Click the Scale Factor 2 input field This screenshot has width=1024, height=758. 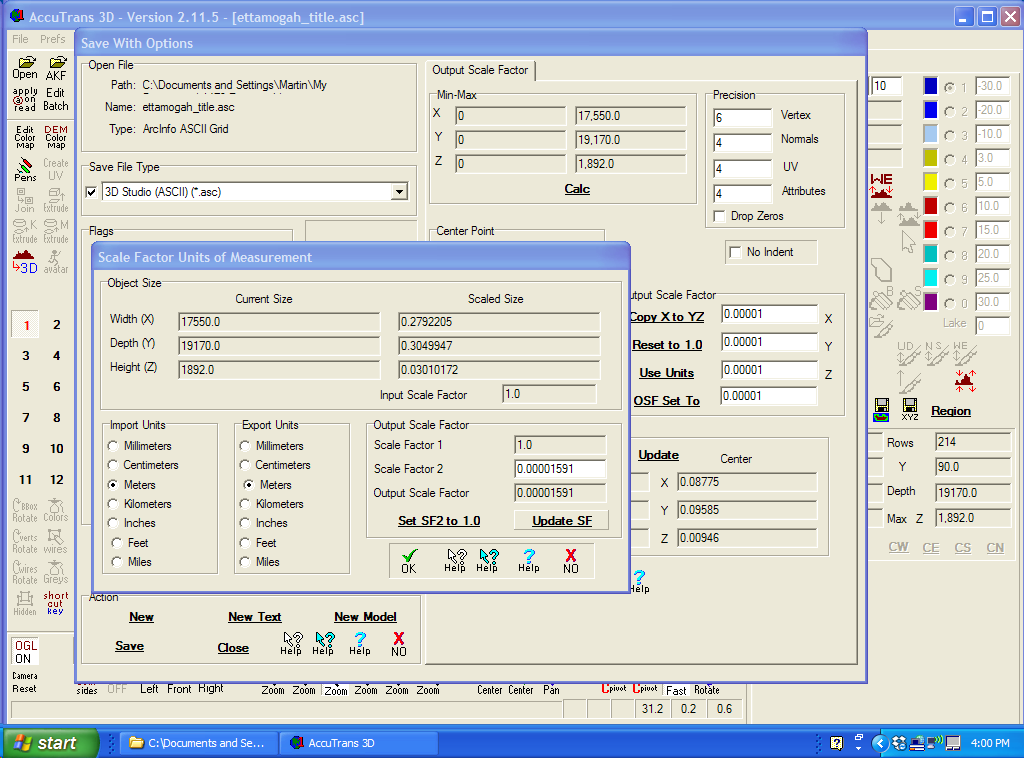[560, 469]
